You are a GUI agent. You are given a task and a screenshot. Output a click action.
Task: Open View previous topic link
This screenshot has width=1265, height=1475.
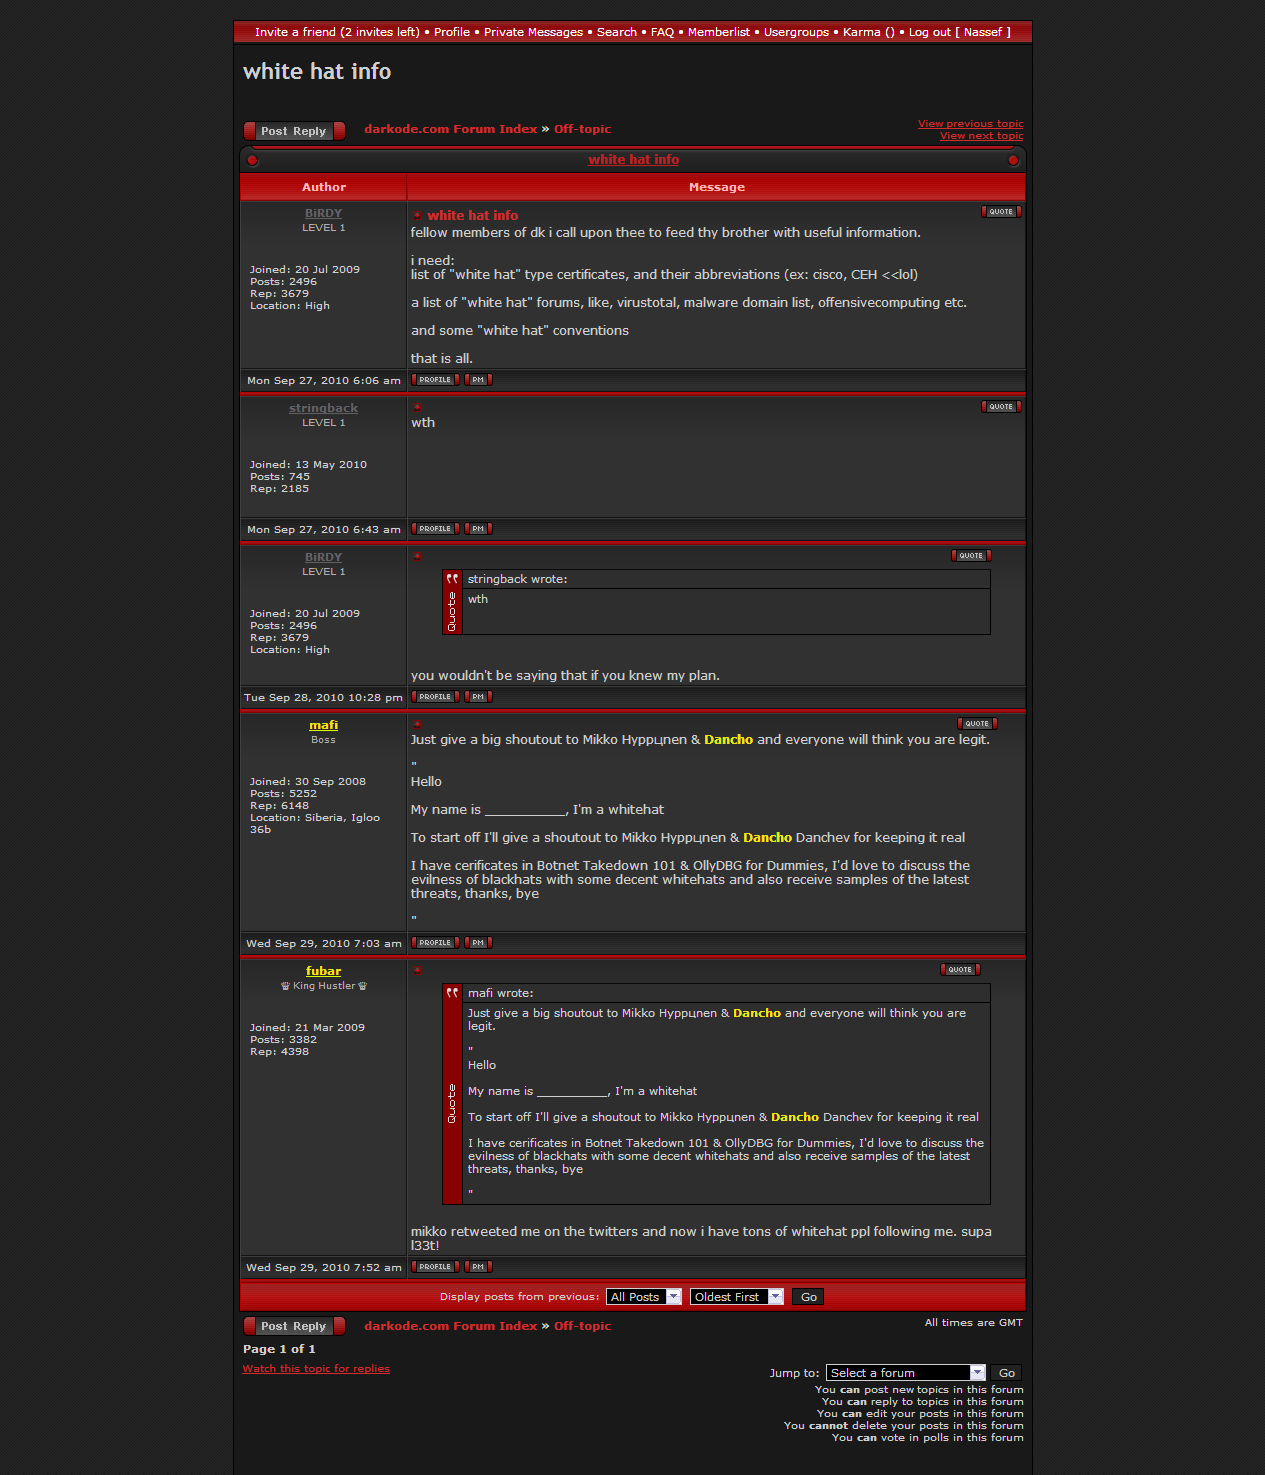pyautogui.click(x=970, y=124)
